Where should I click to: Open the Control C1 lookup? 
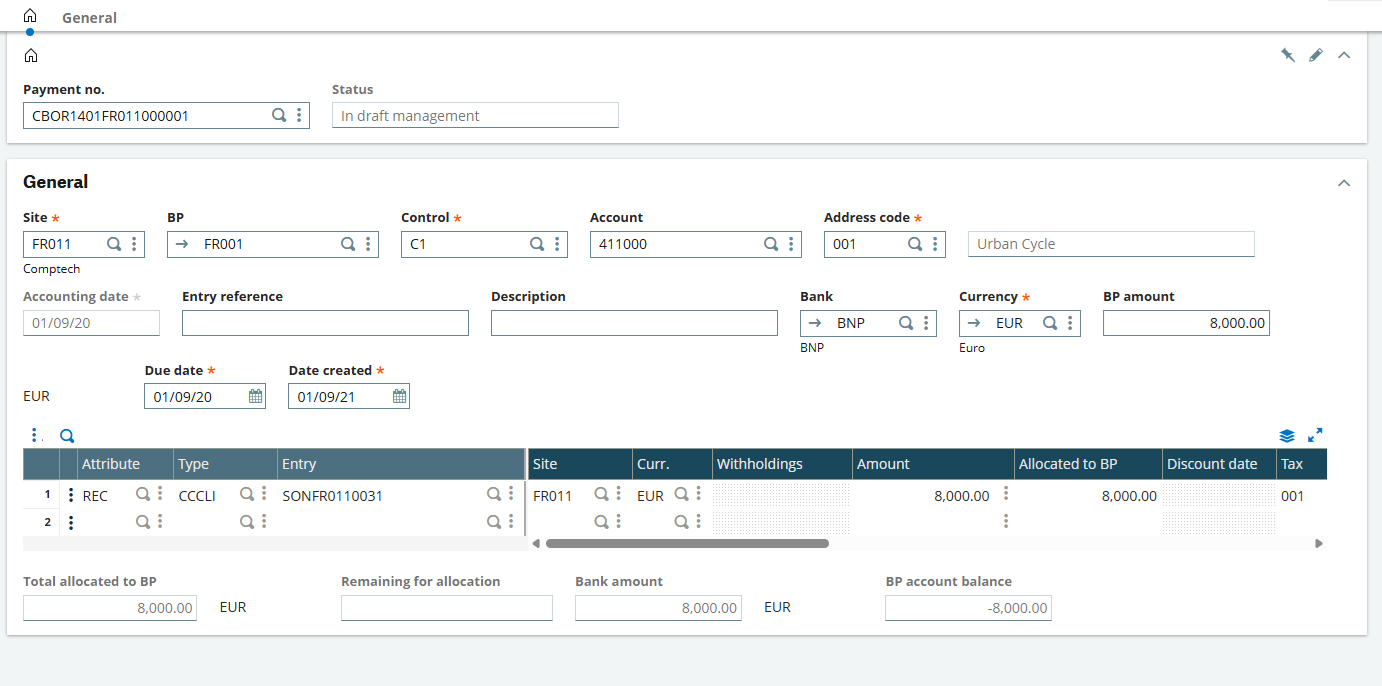[x=537, y=243]
